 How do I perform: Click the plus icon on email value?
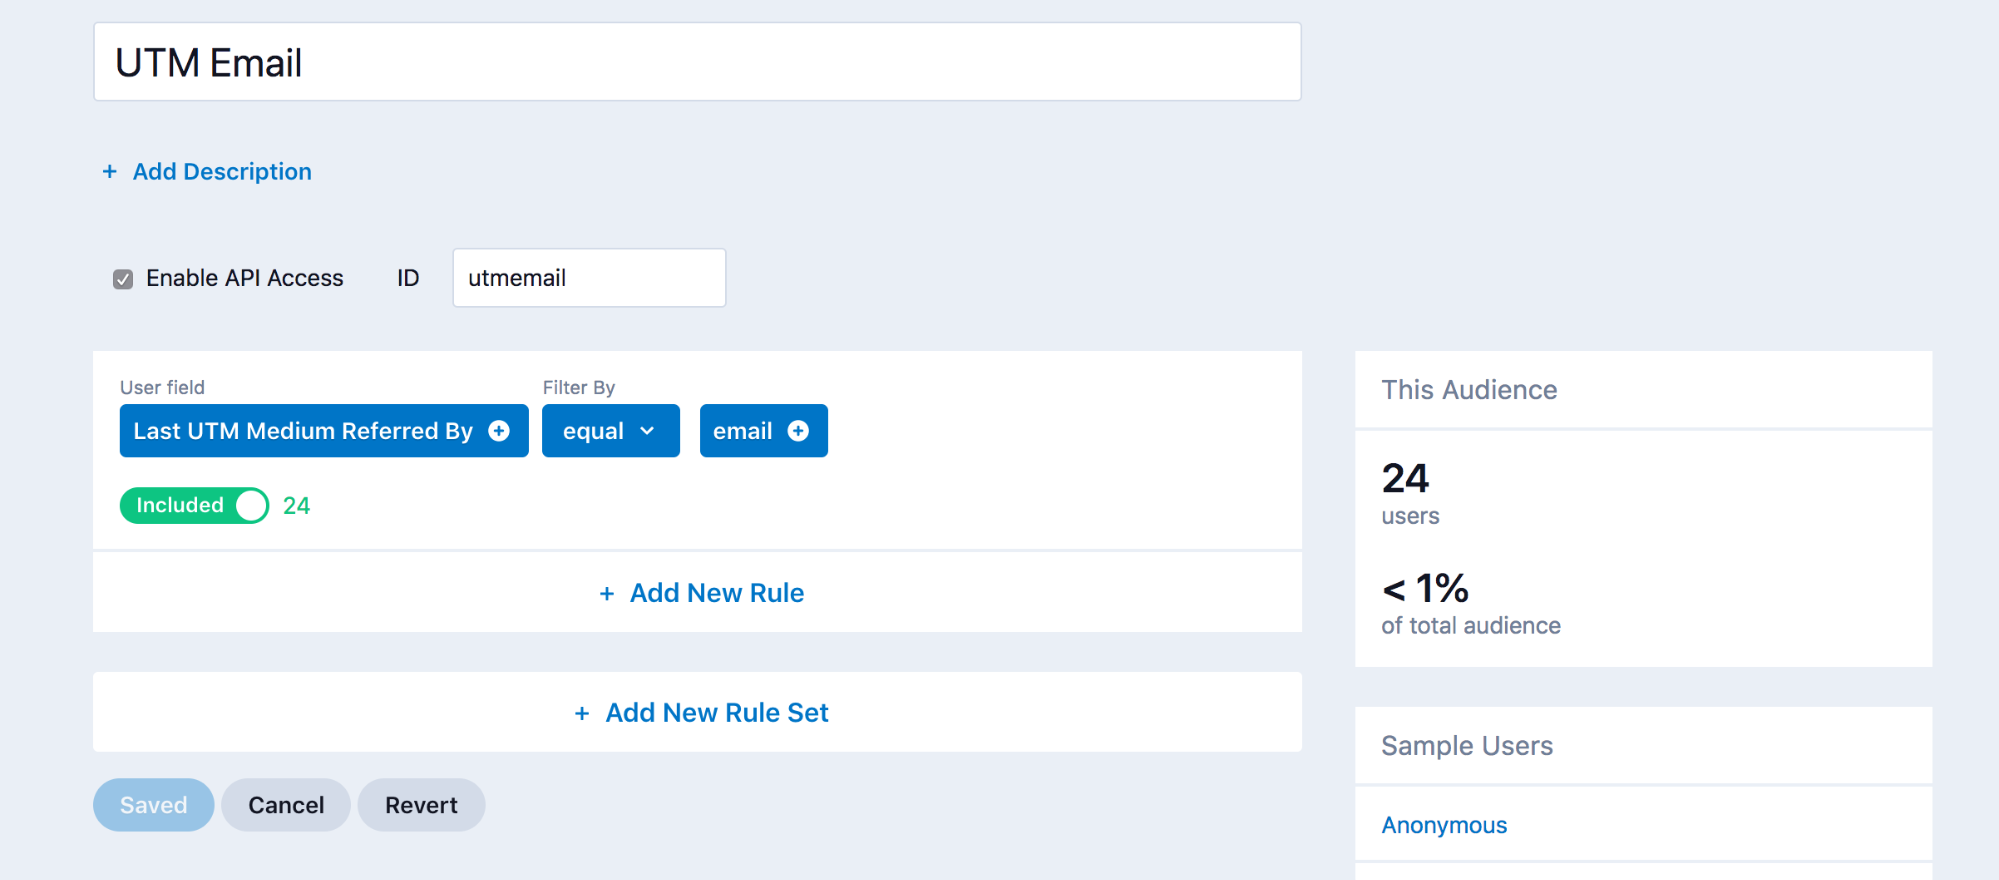tap(798, 431)
